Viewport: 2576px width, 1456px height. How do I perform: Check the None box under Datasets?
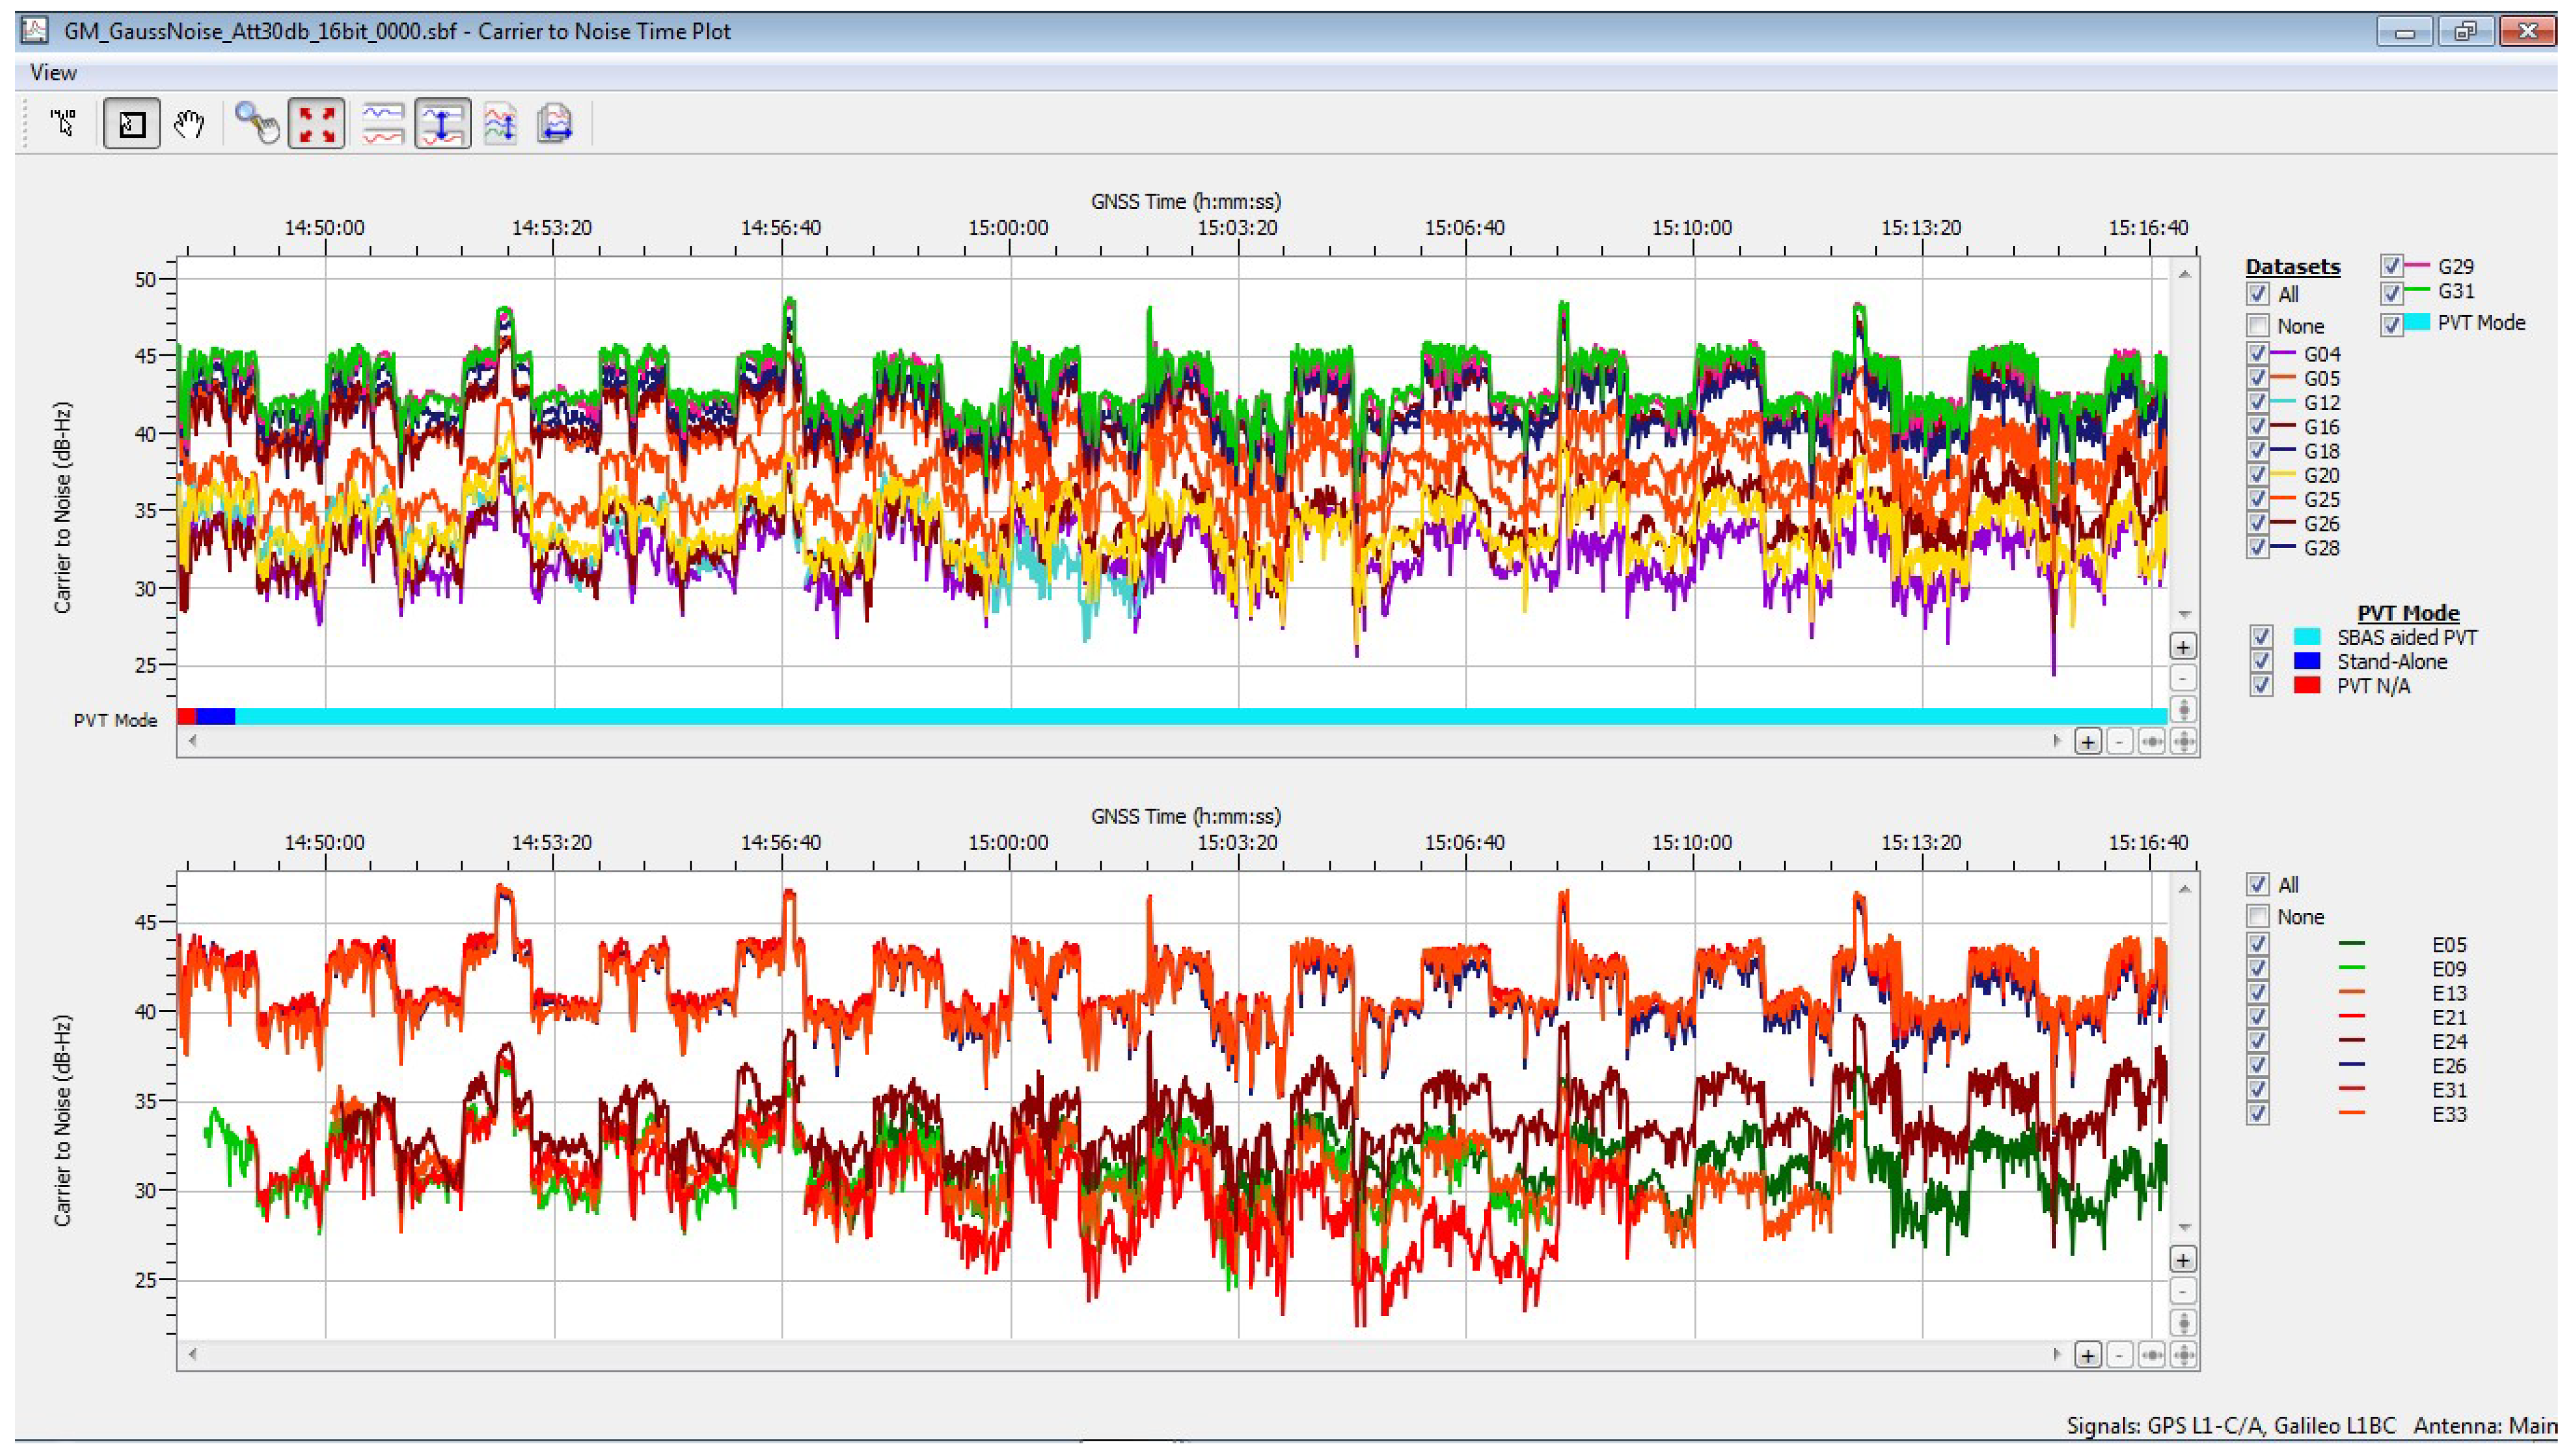(2257, 326)
